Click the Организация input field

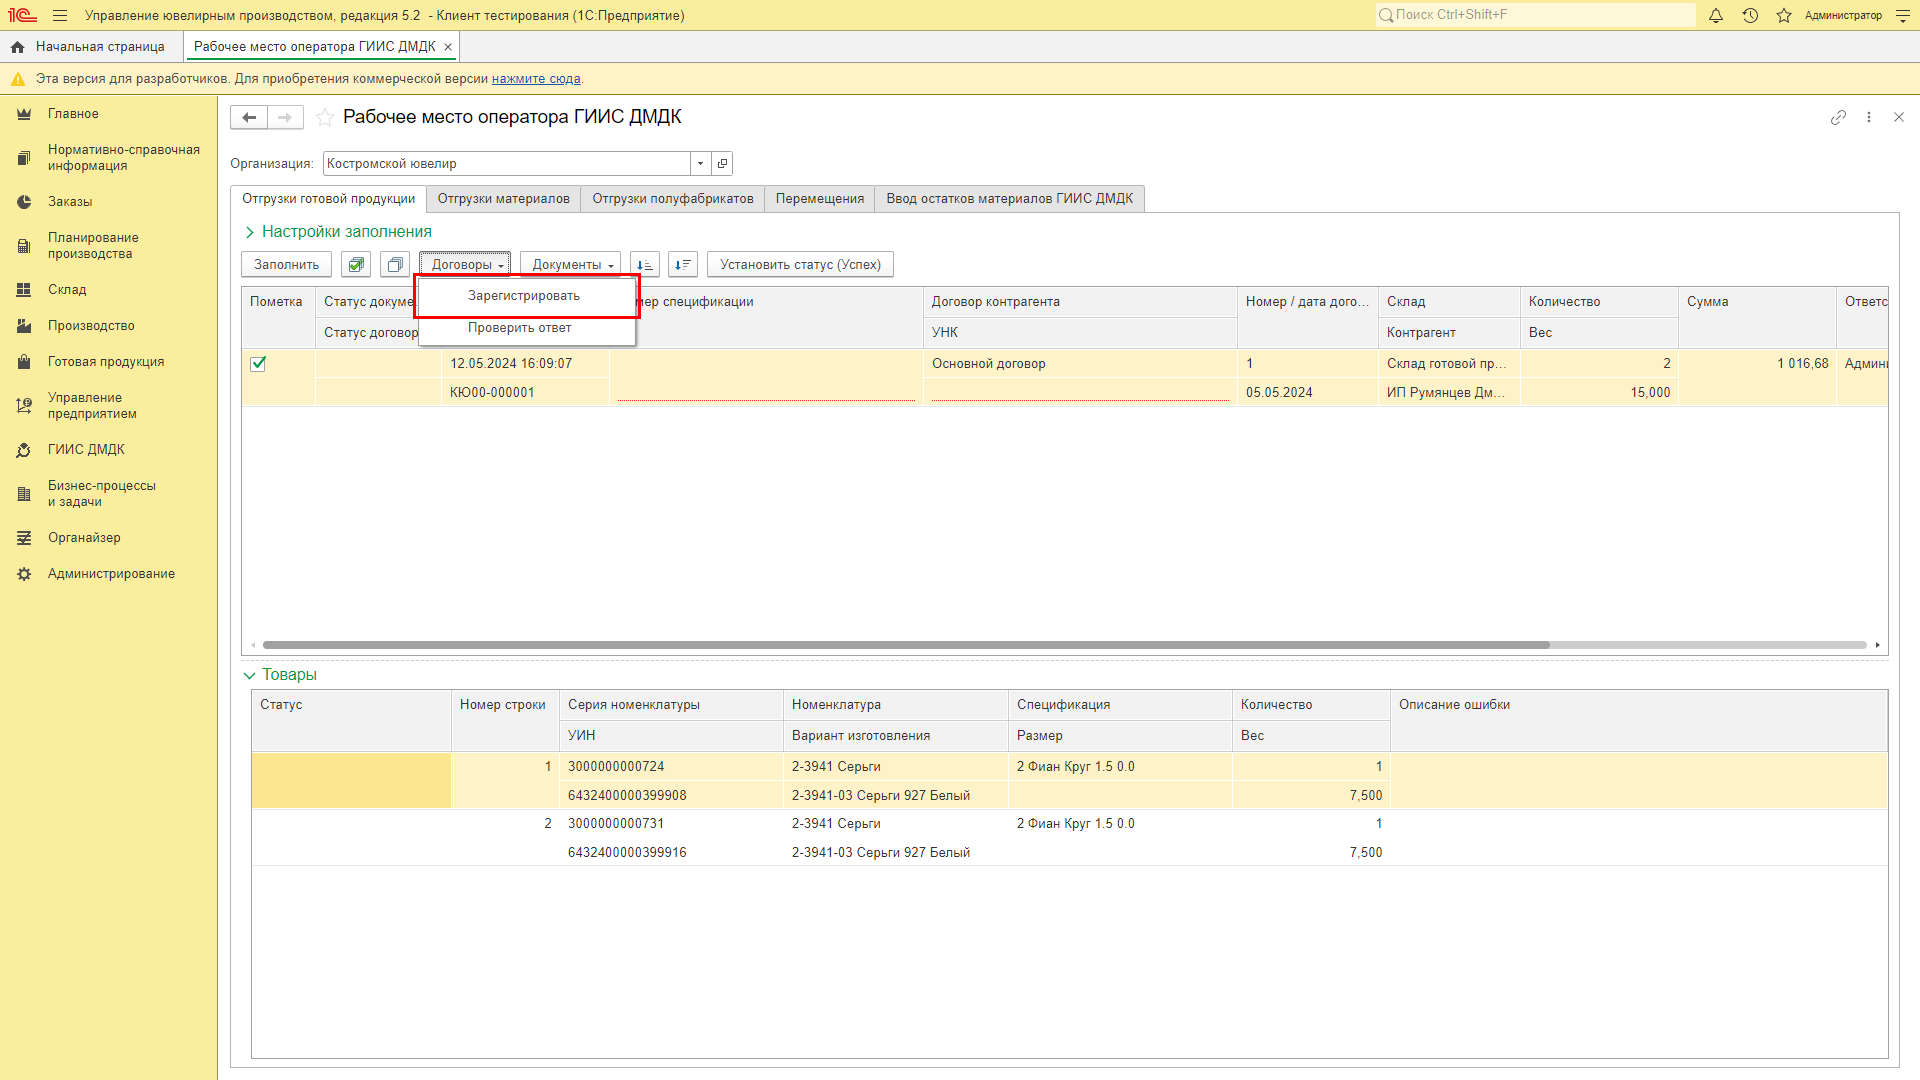507,164
